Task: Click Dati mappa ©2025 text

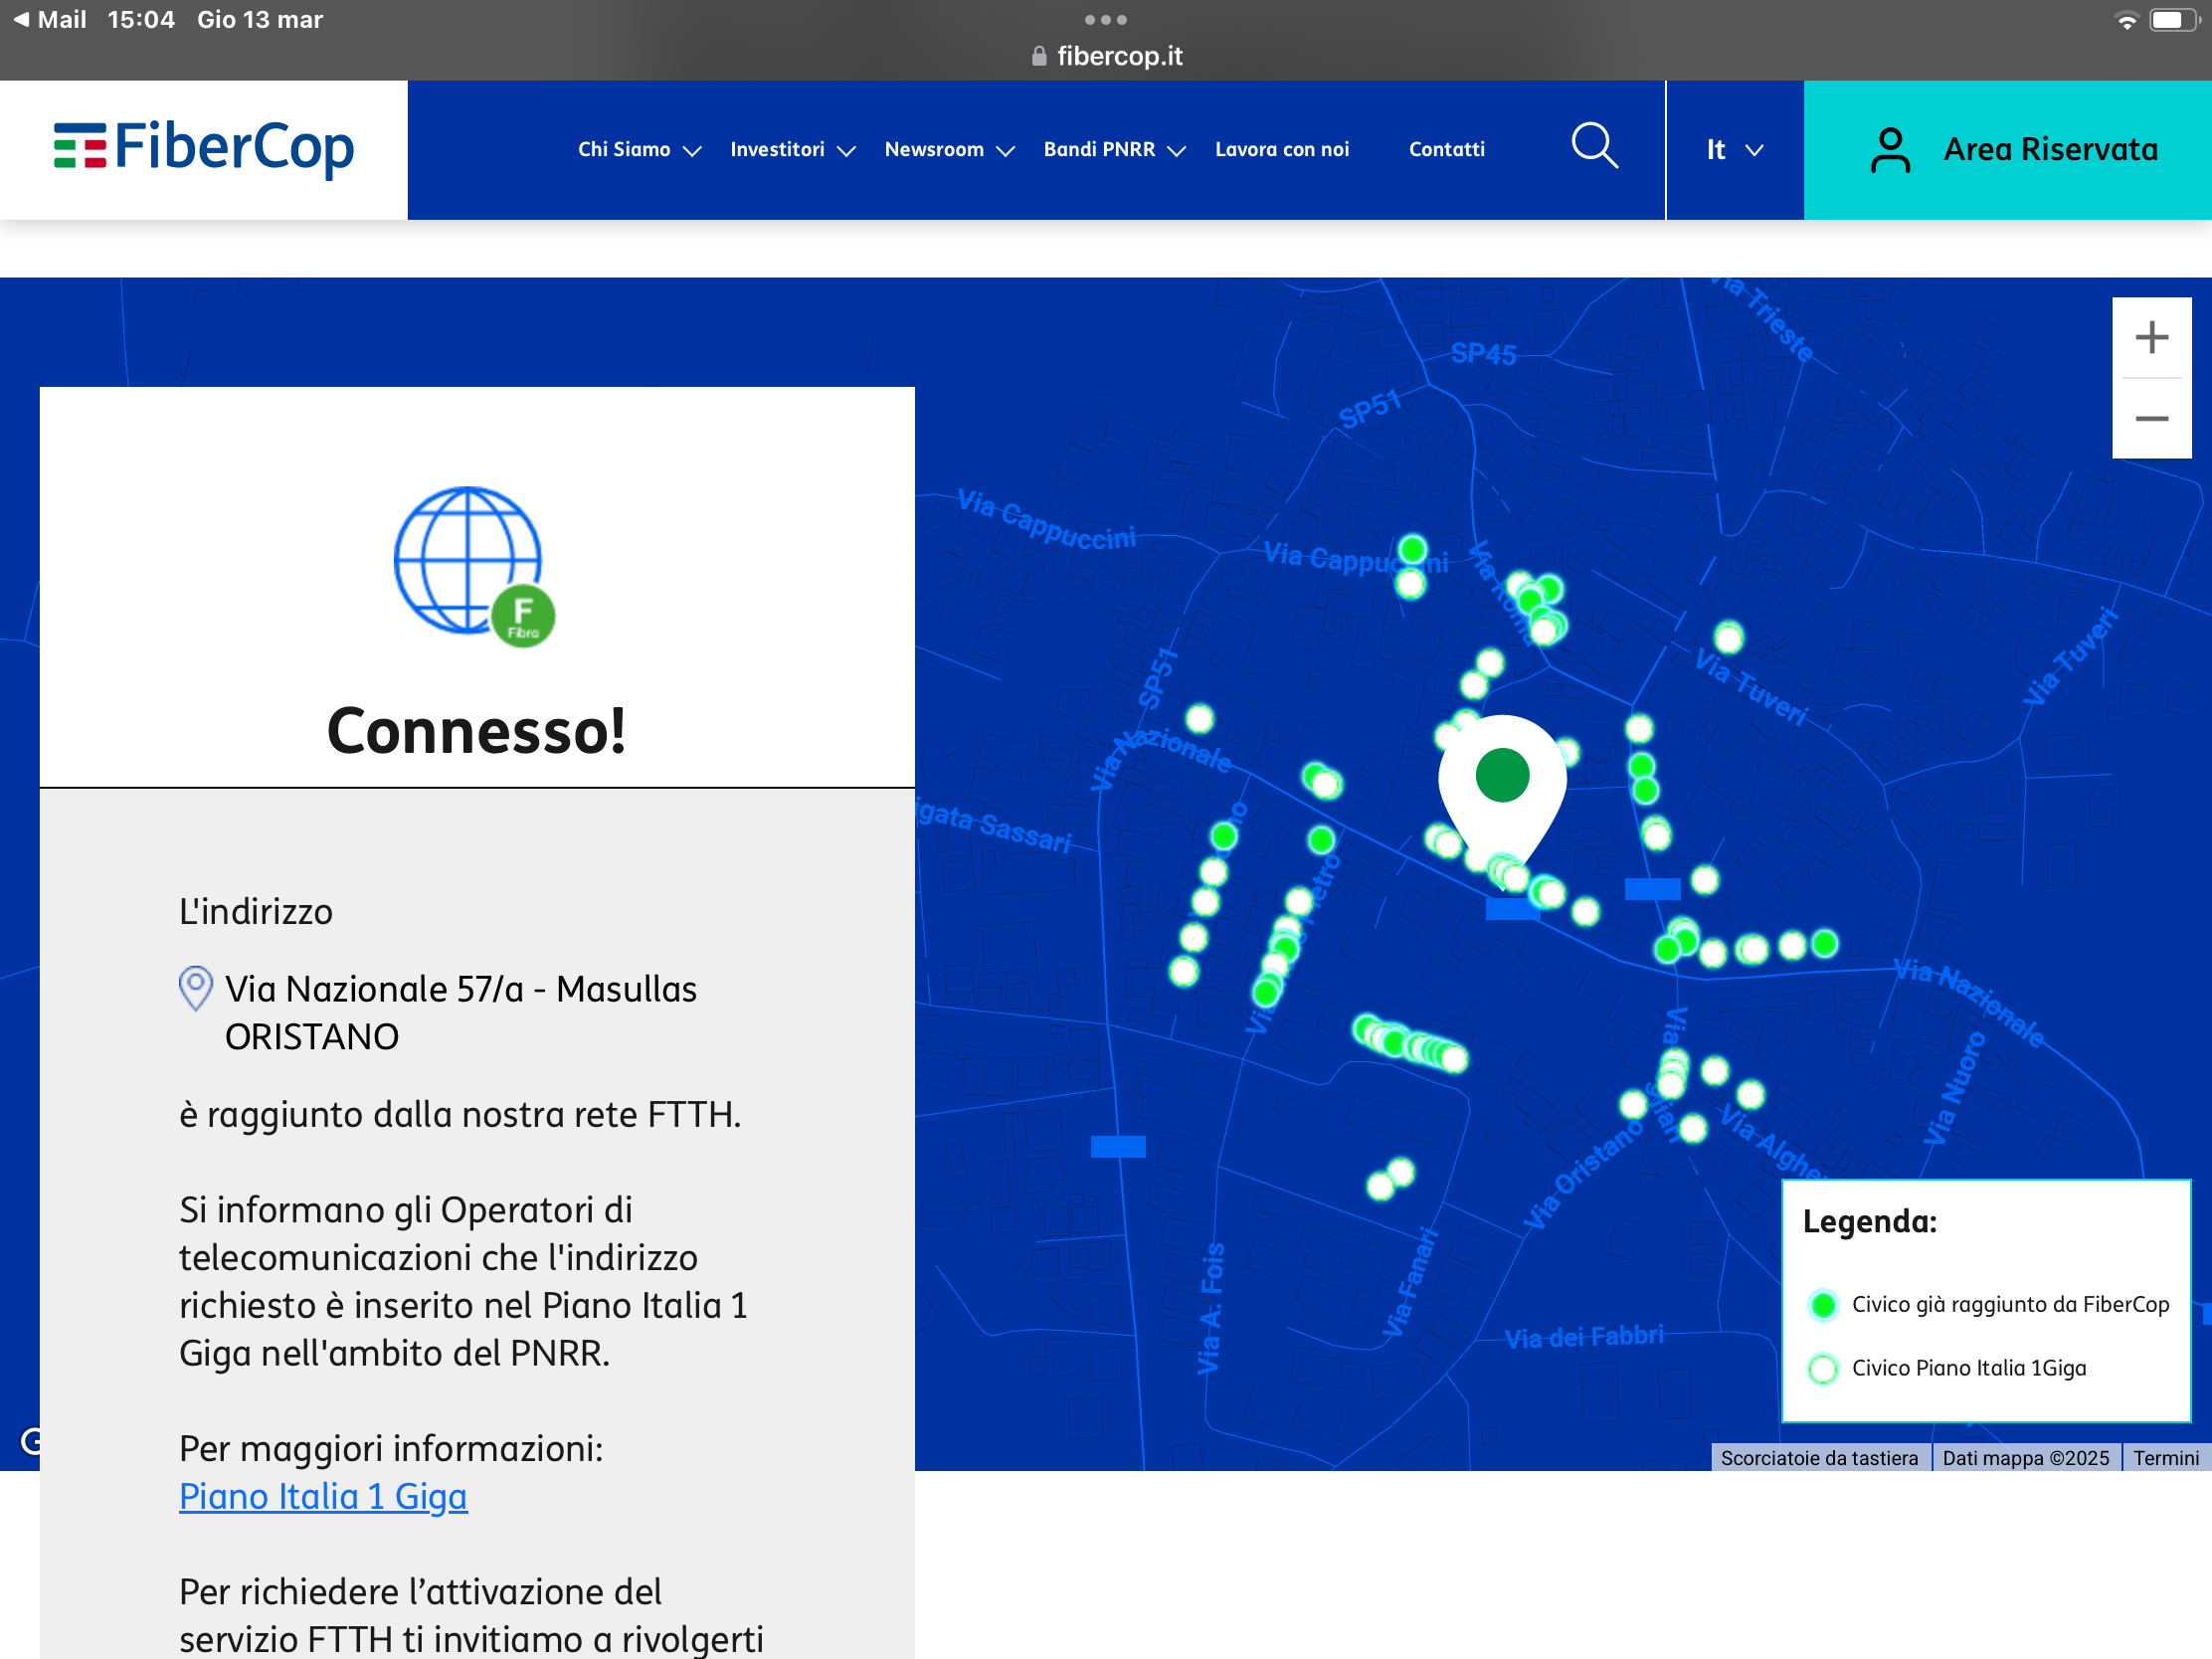Action: pos(2025,1458)
